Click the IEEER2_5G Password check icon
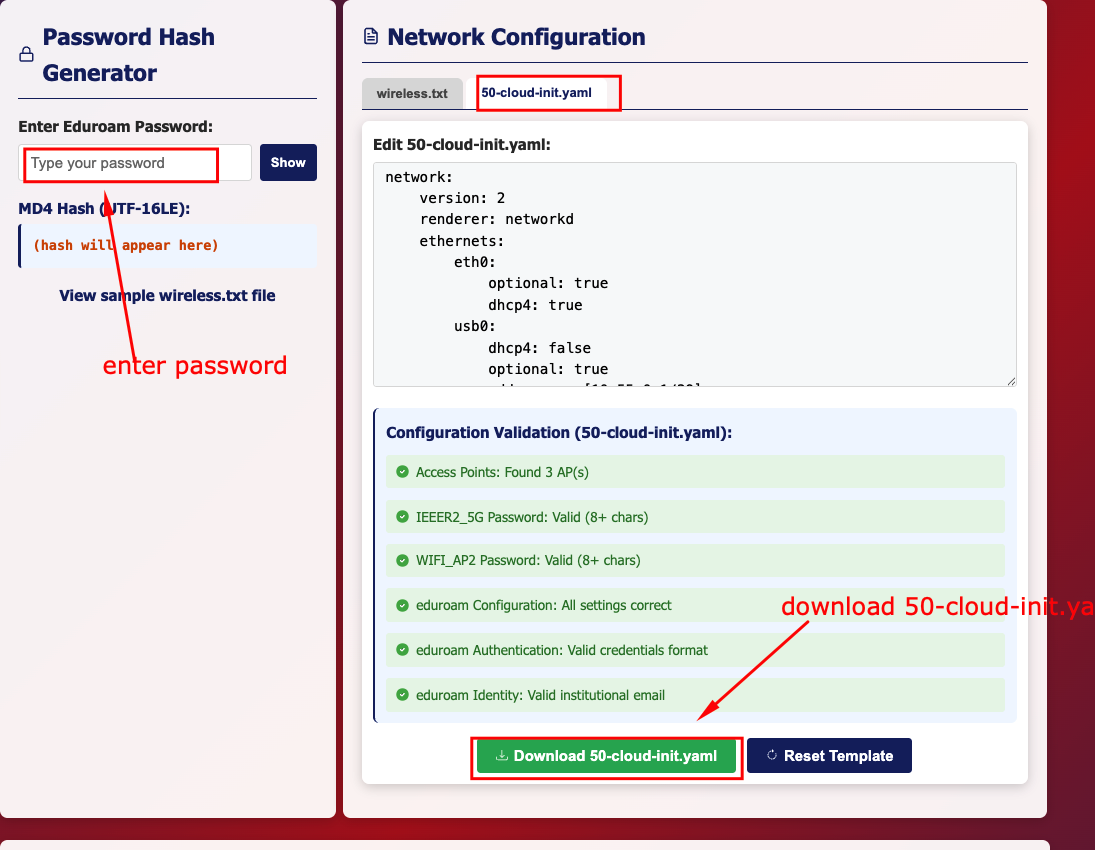The width and height of the screenshot is (1095, 850). pos(402,517)
